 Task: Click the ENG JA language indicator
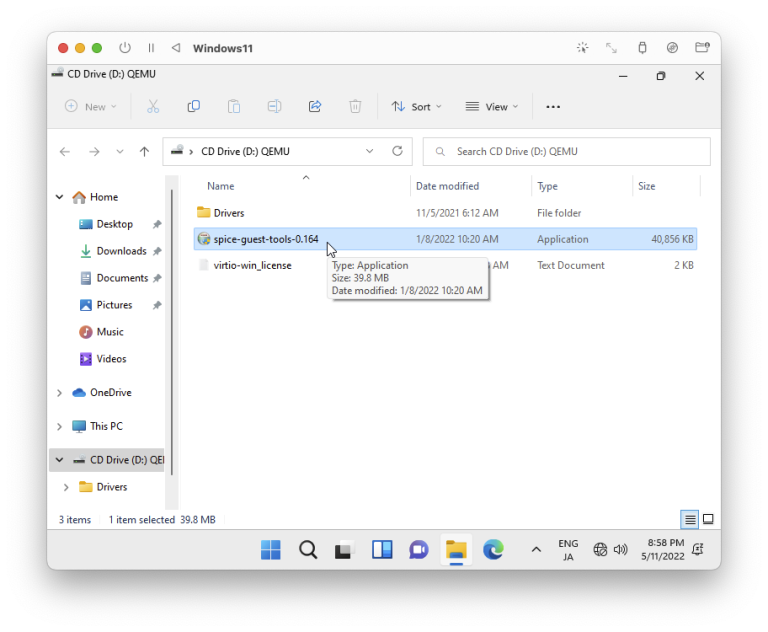[568, 550]
